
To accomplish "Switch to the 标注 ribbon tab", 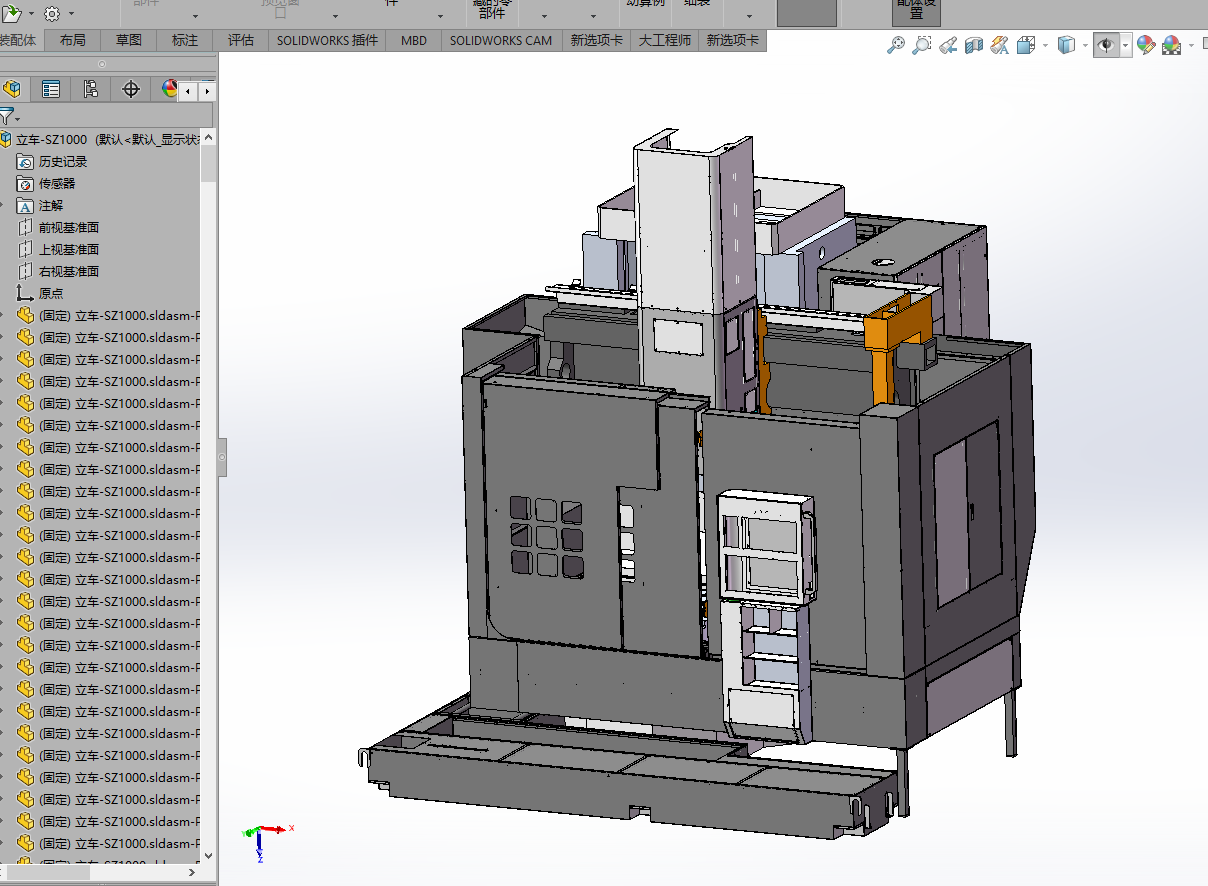I will [x=185, y=41].
